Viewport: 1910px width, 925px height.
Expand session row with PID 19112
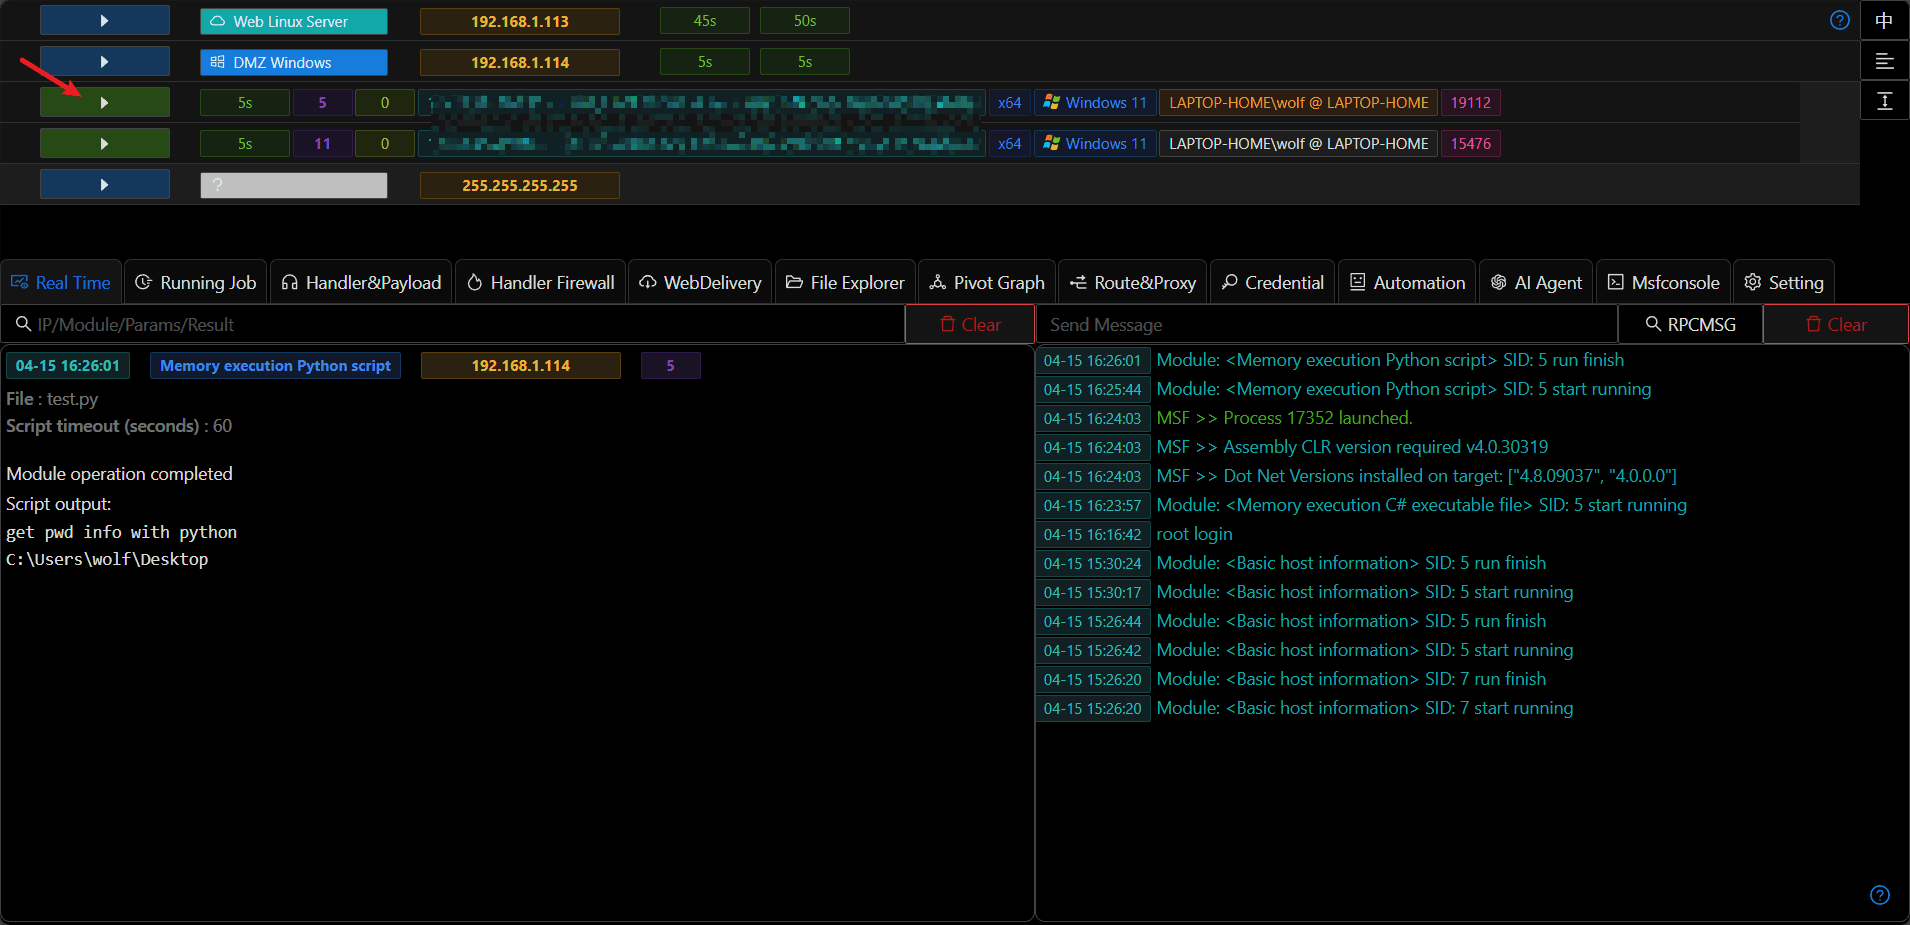105,103
